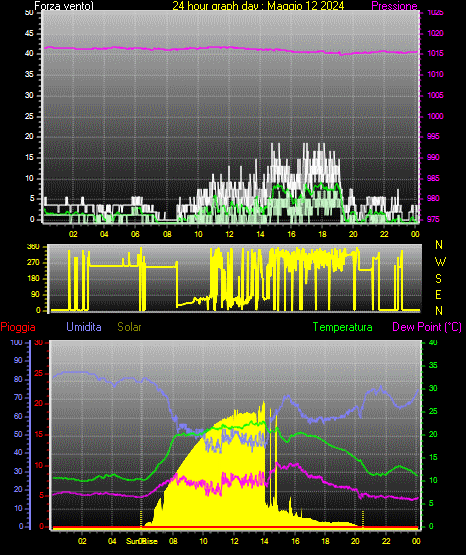Click the Pressione legend label
The height and width of the screenshot is (555, 466).
394,6
